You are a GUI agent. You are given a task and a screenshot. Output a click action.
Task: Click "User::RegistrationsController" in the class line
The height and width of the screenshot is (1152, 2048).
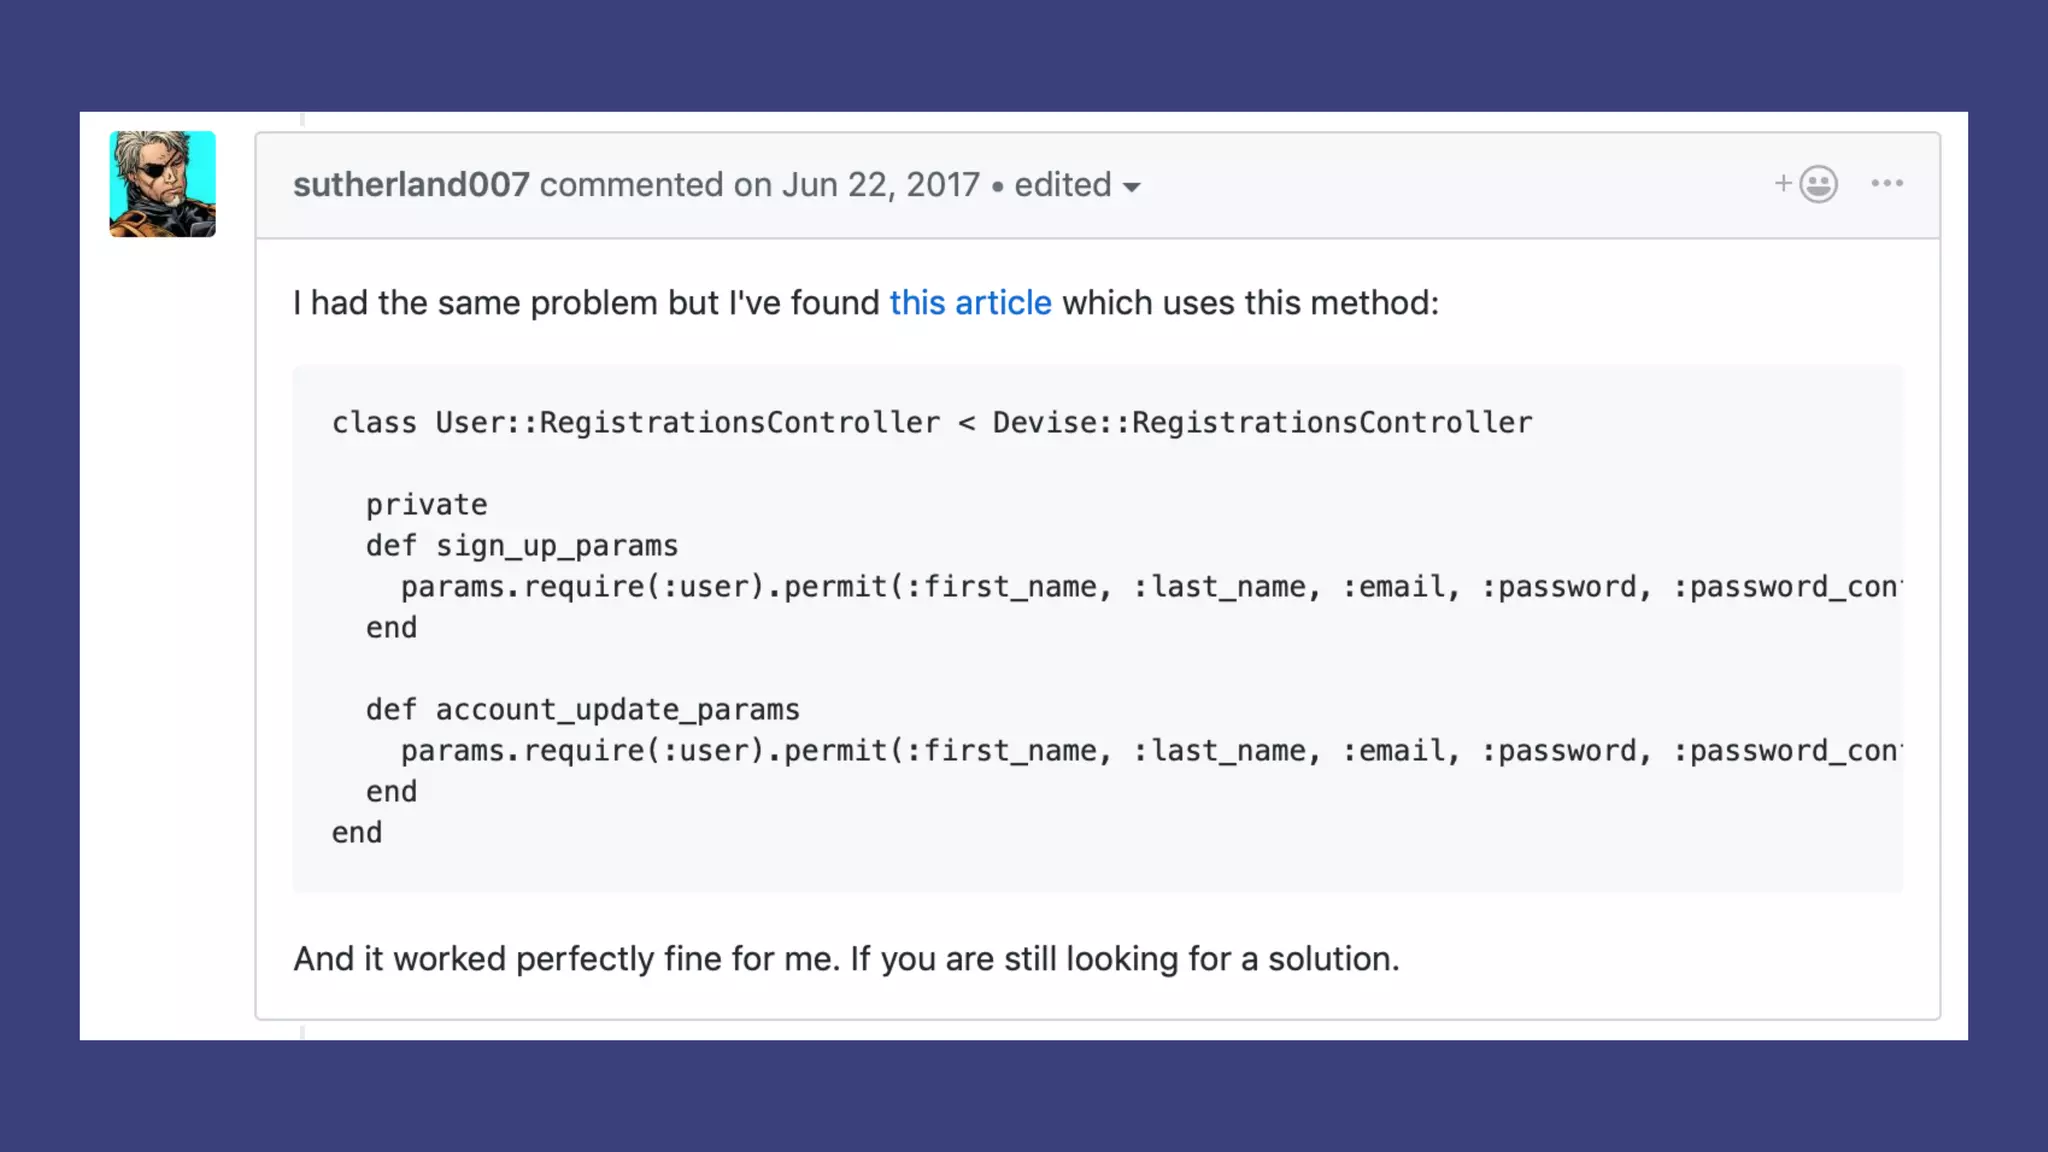coord(688,423)
